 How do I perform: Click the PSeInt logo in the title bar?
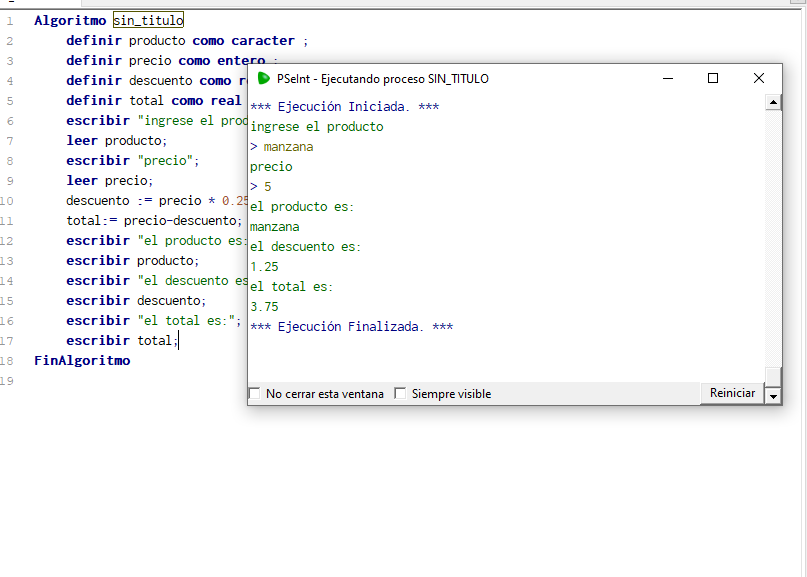(x=264, y=78)
